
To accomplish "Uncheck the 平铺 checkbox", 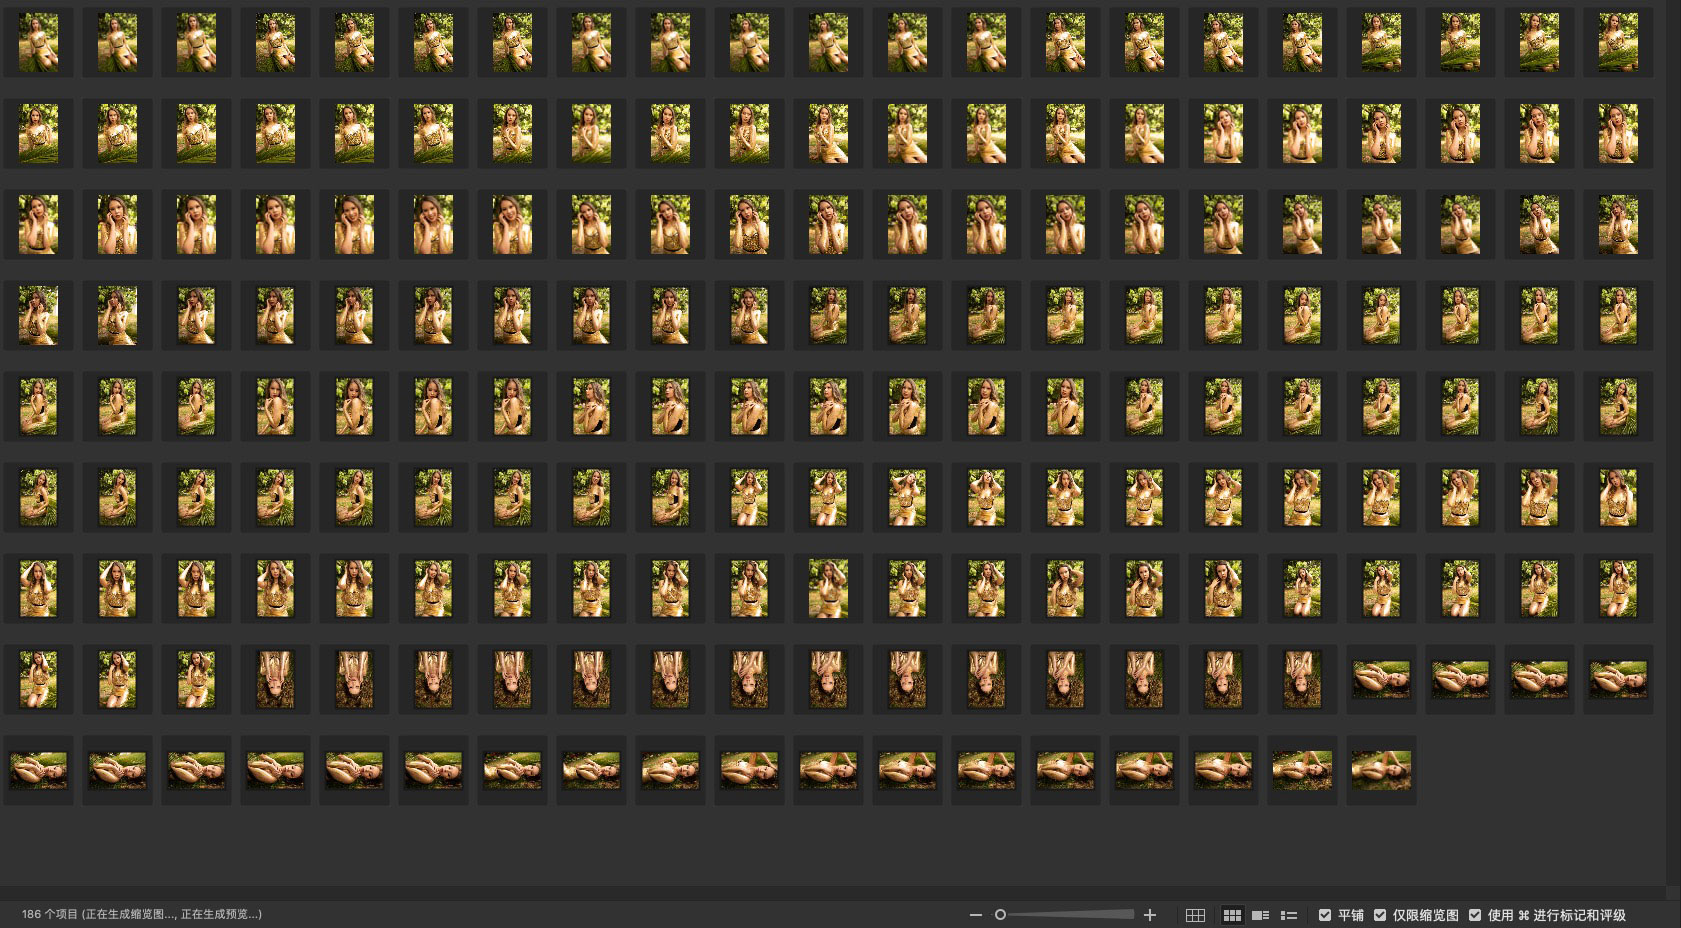I will pyautogui.click(x=1325, y=915).
